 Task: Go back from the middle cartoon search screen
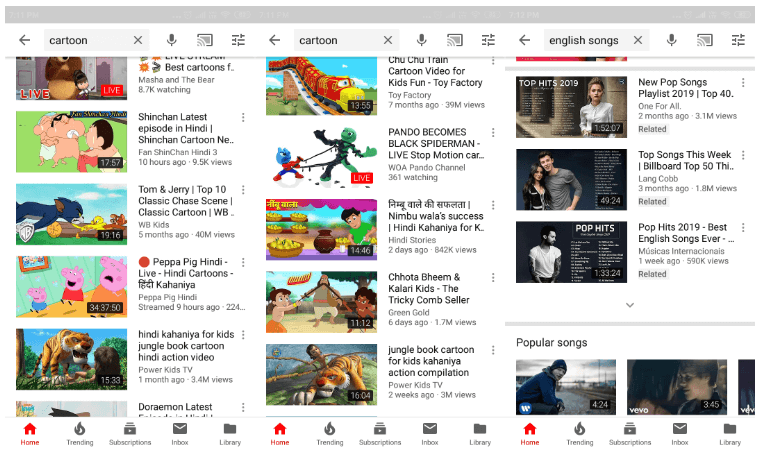(x=274, y=40)
